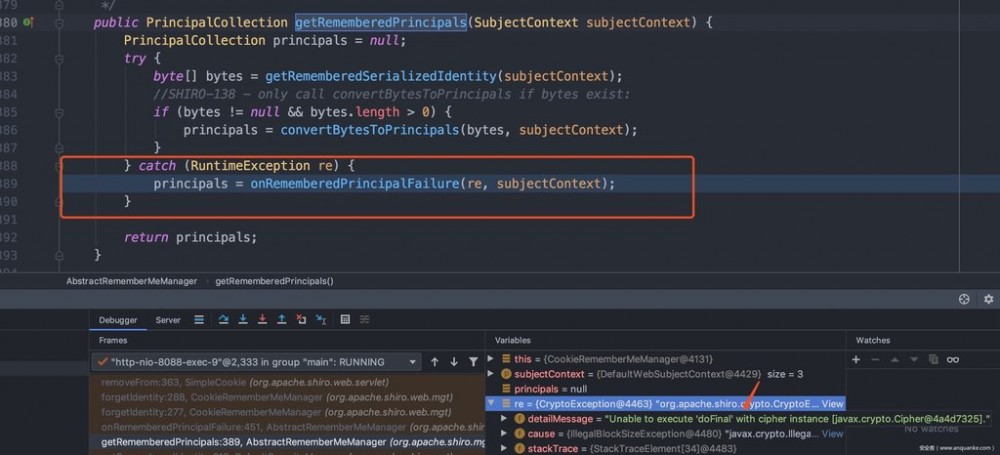Click the remove watch minus icon
The height and width of the screenshot is (455, 1000).
click(875, 359)
